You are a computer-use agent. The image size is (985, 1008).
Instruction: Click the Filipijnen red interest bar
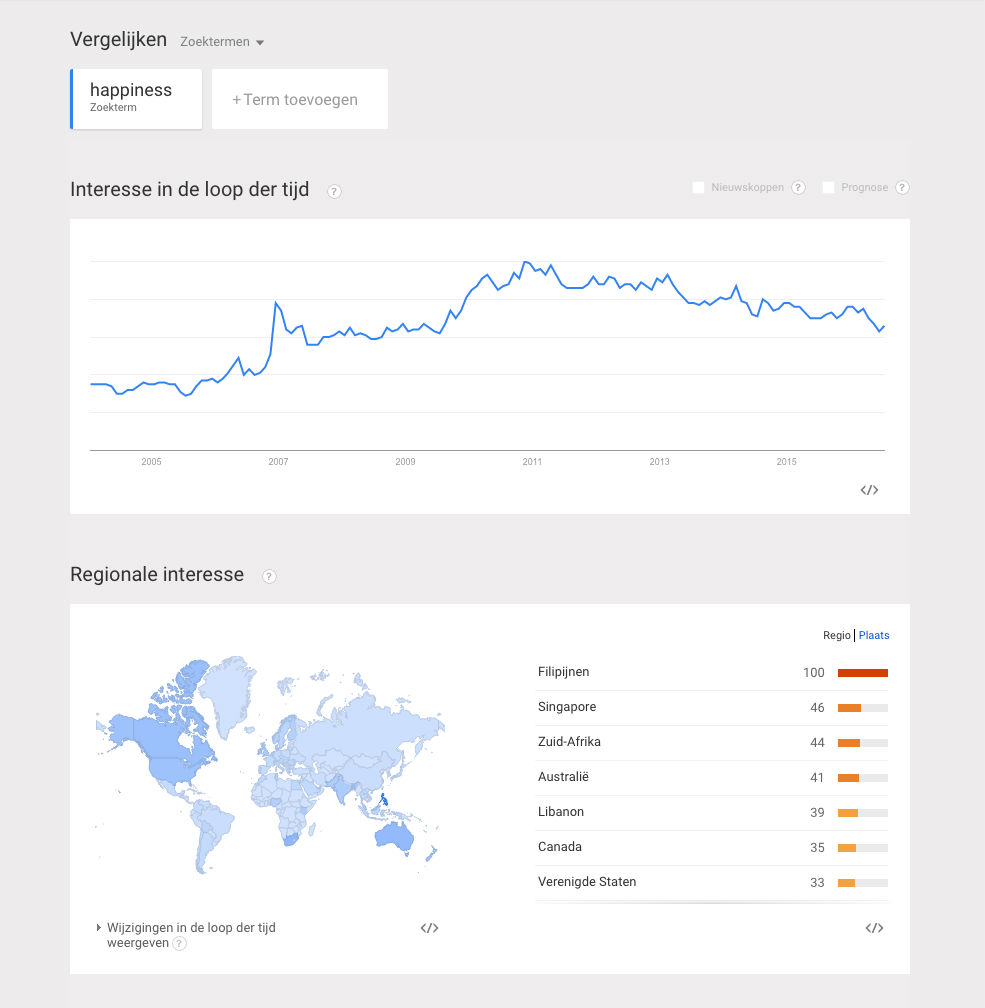[x=862, y=673]
